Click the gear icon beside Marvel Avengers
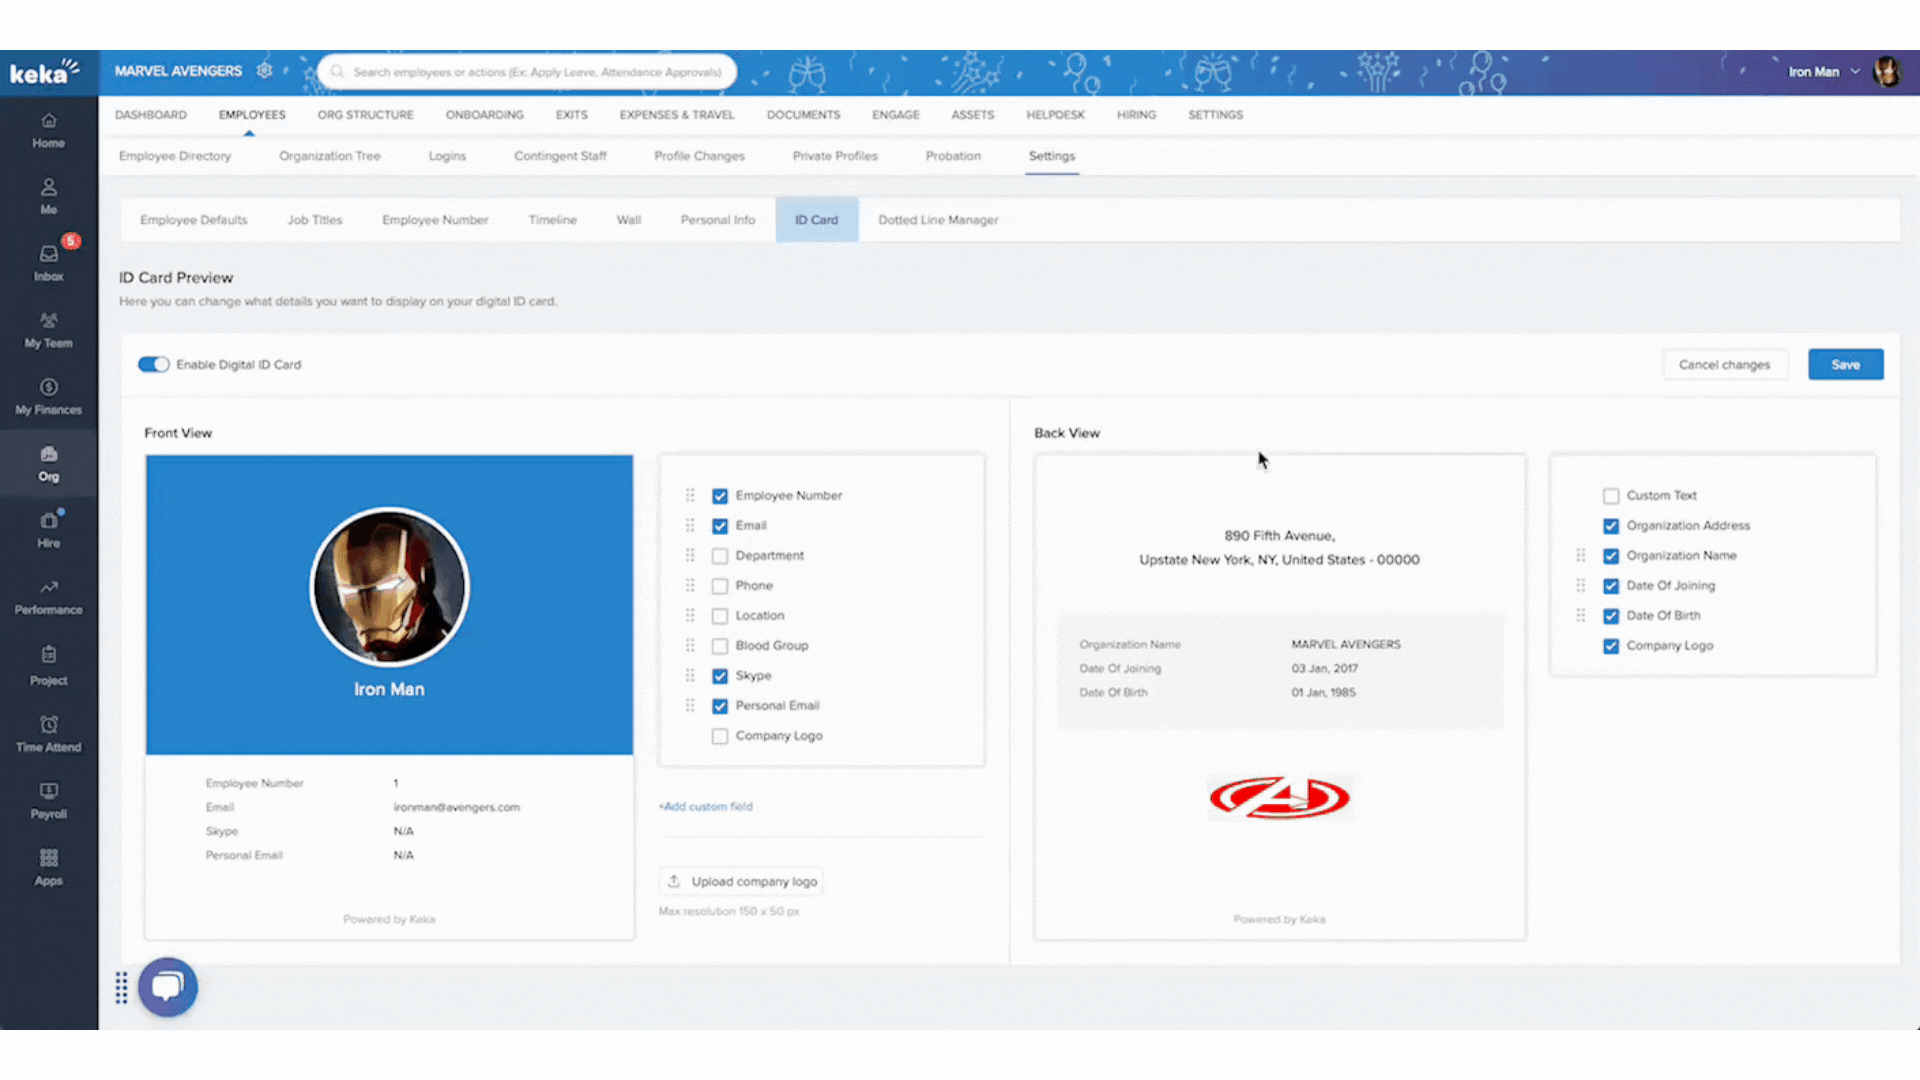 tap(264, 71)
